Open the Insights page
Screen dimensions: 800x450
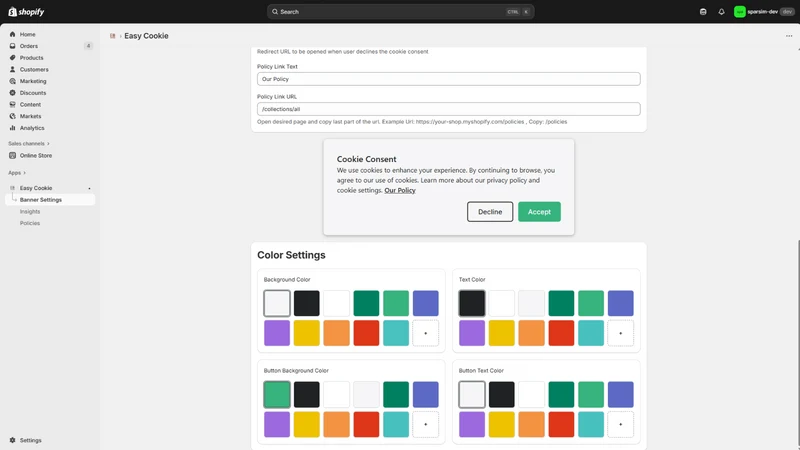point(30,212)
